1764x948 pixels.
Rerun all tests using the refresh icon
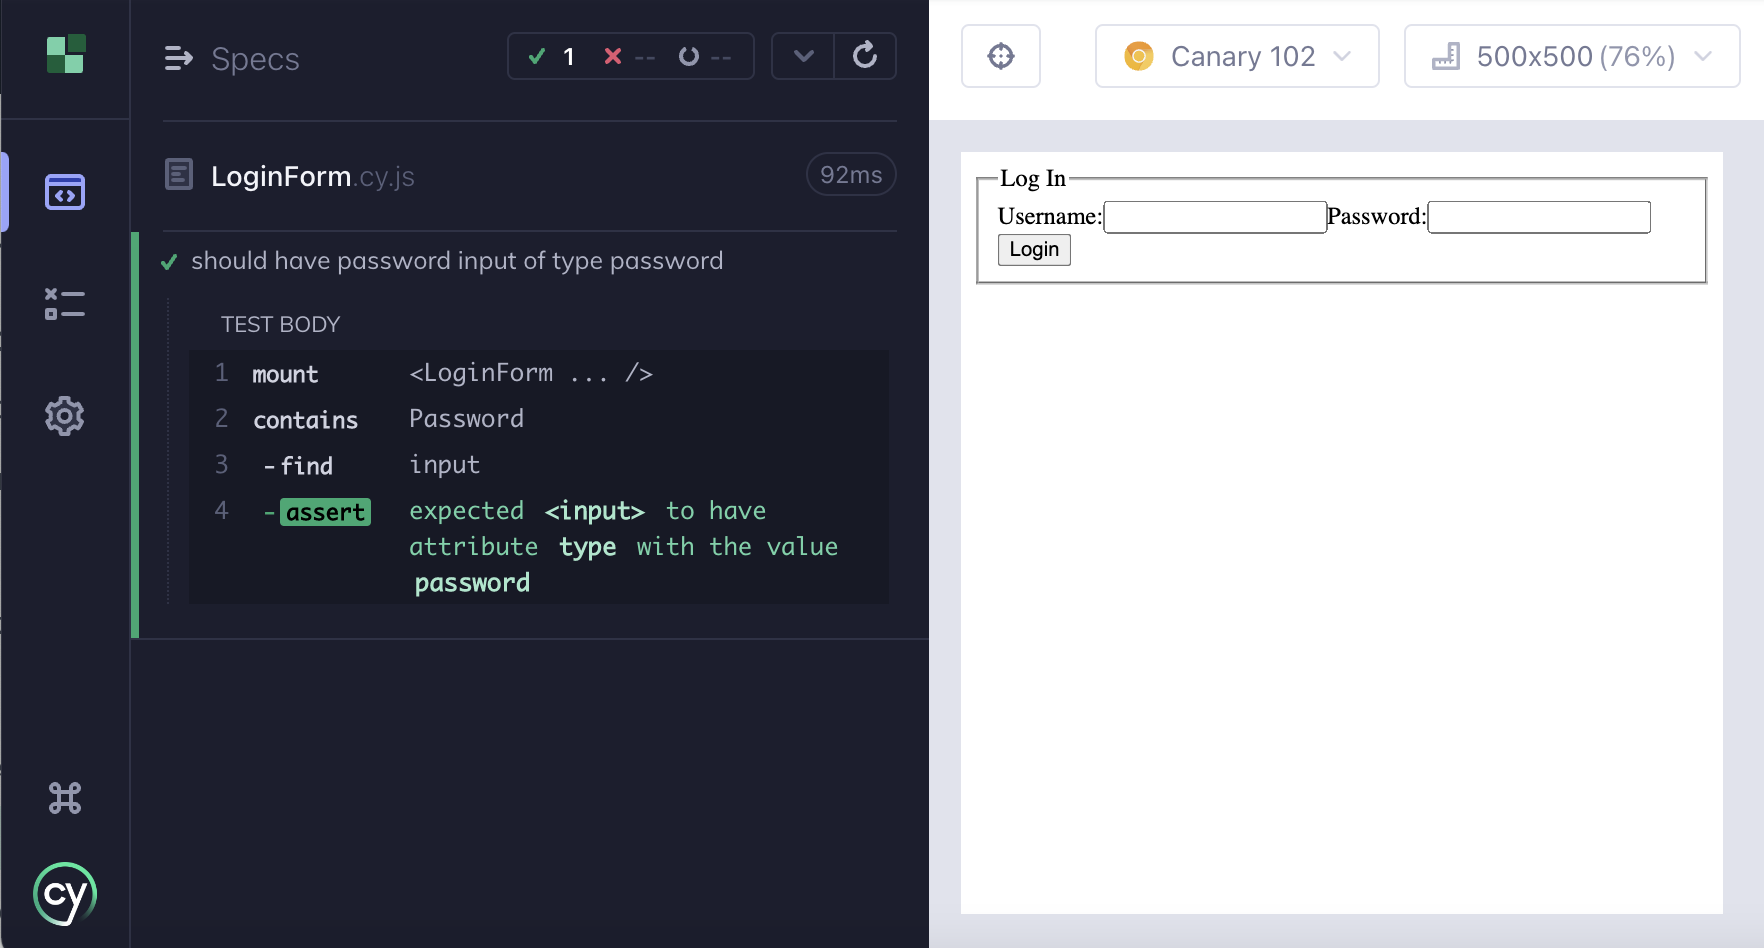coord(864,56)
